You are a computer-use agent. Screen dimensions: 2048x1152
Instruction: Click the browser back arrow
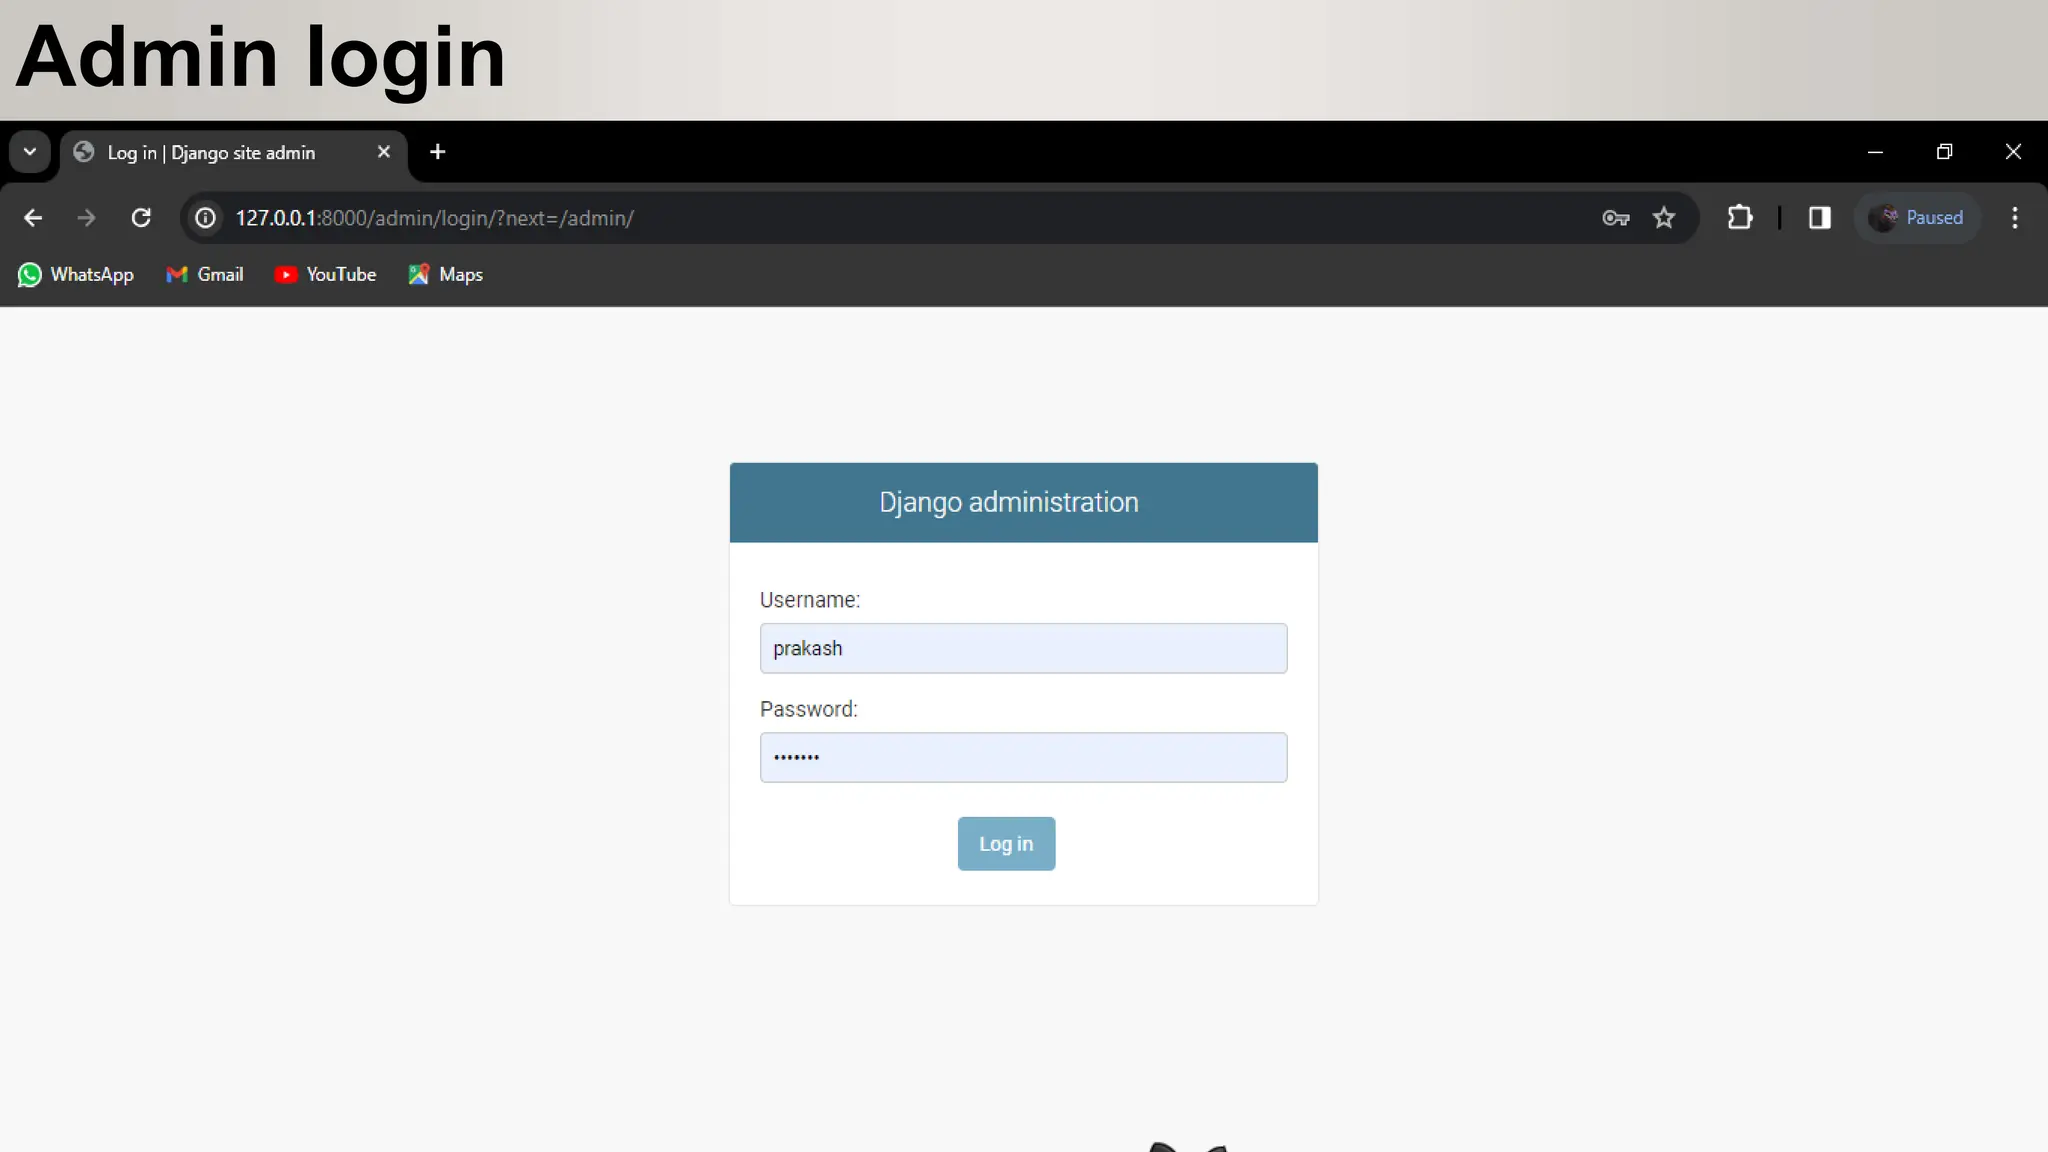click(33, 218)
